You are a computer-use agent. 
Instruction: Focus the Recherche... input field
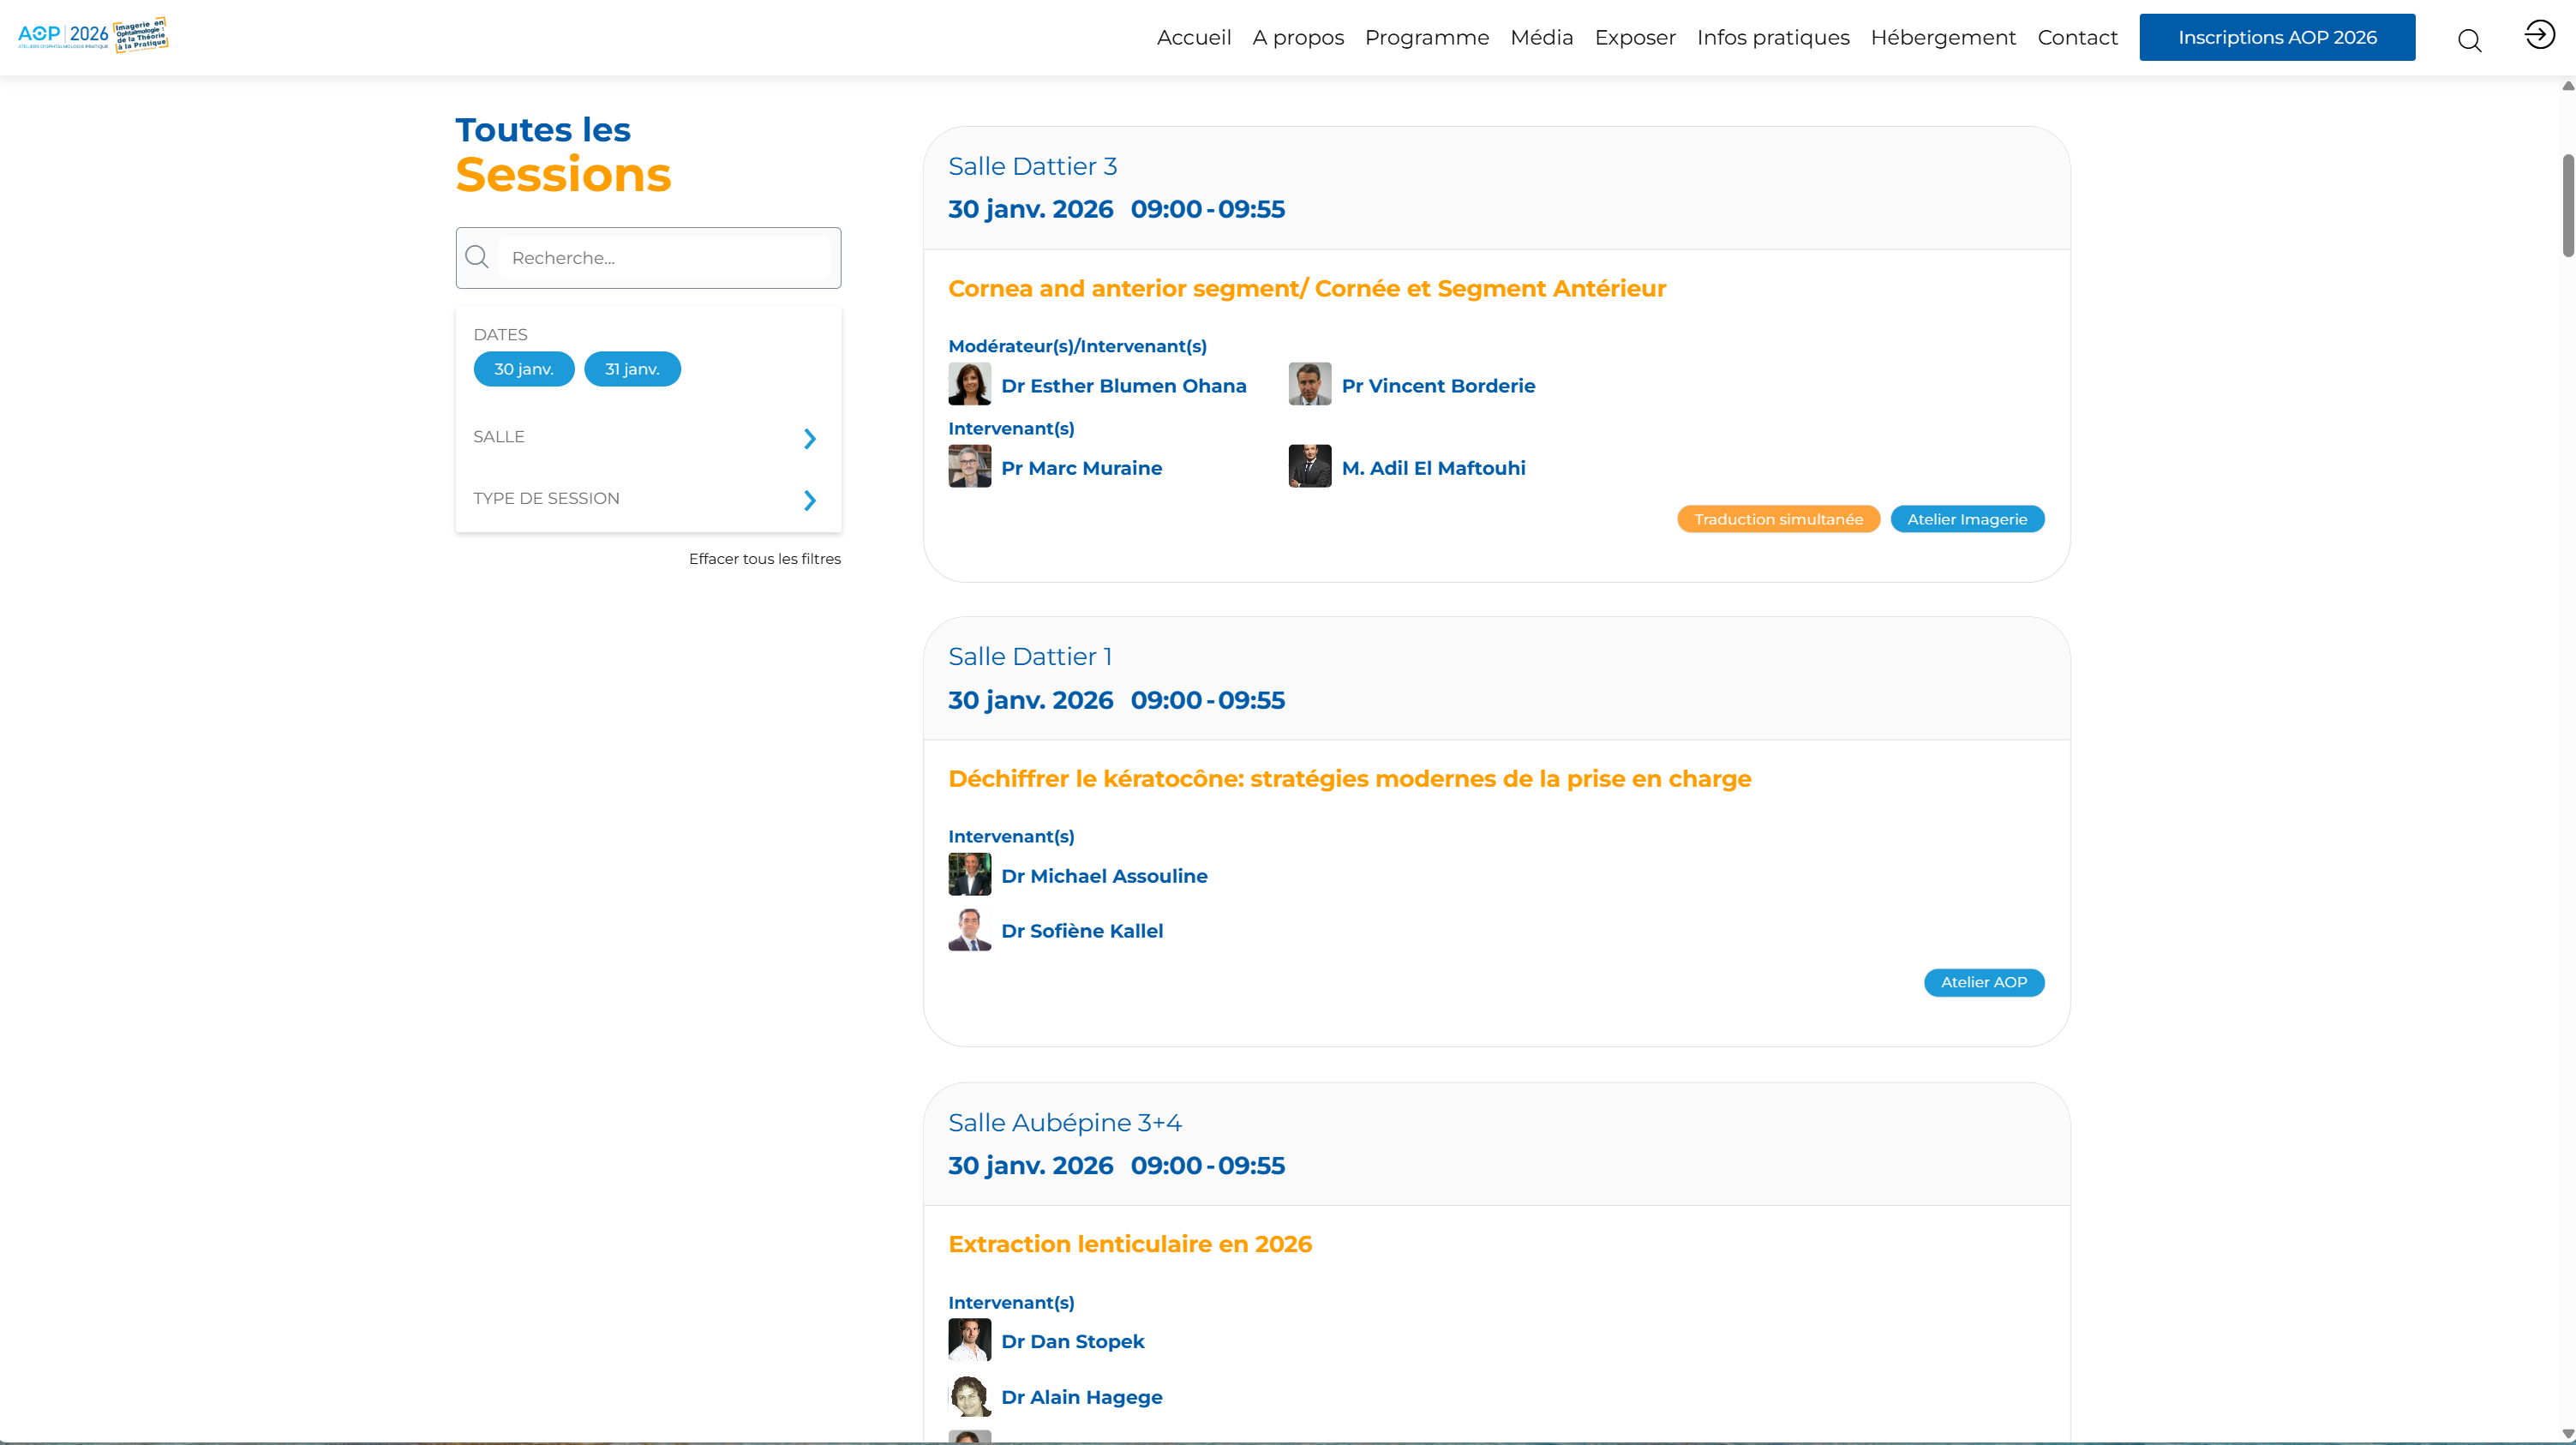click(x=665, y=258)
